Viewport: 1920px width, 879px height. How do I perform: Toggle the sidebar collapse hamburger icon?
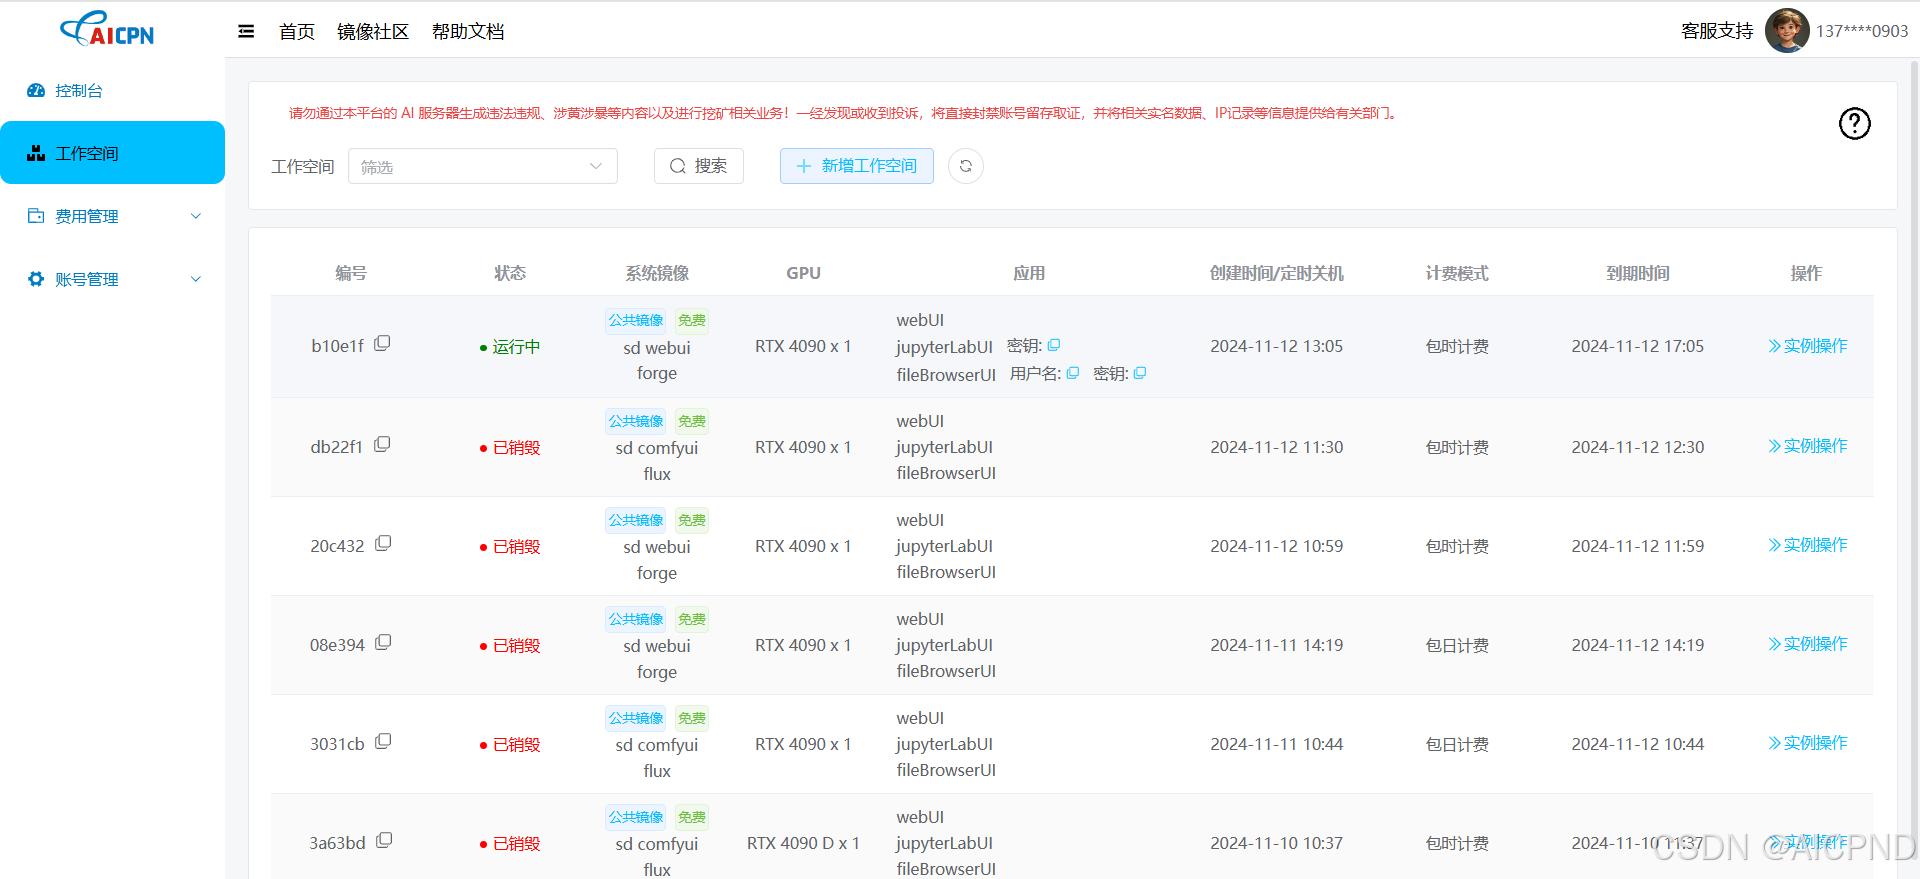246,32
